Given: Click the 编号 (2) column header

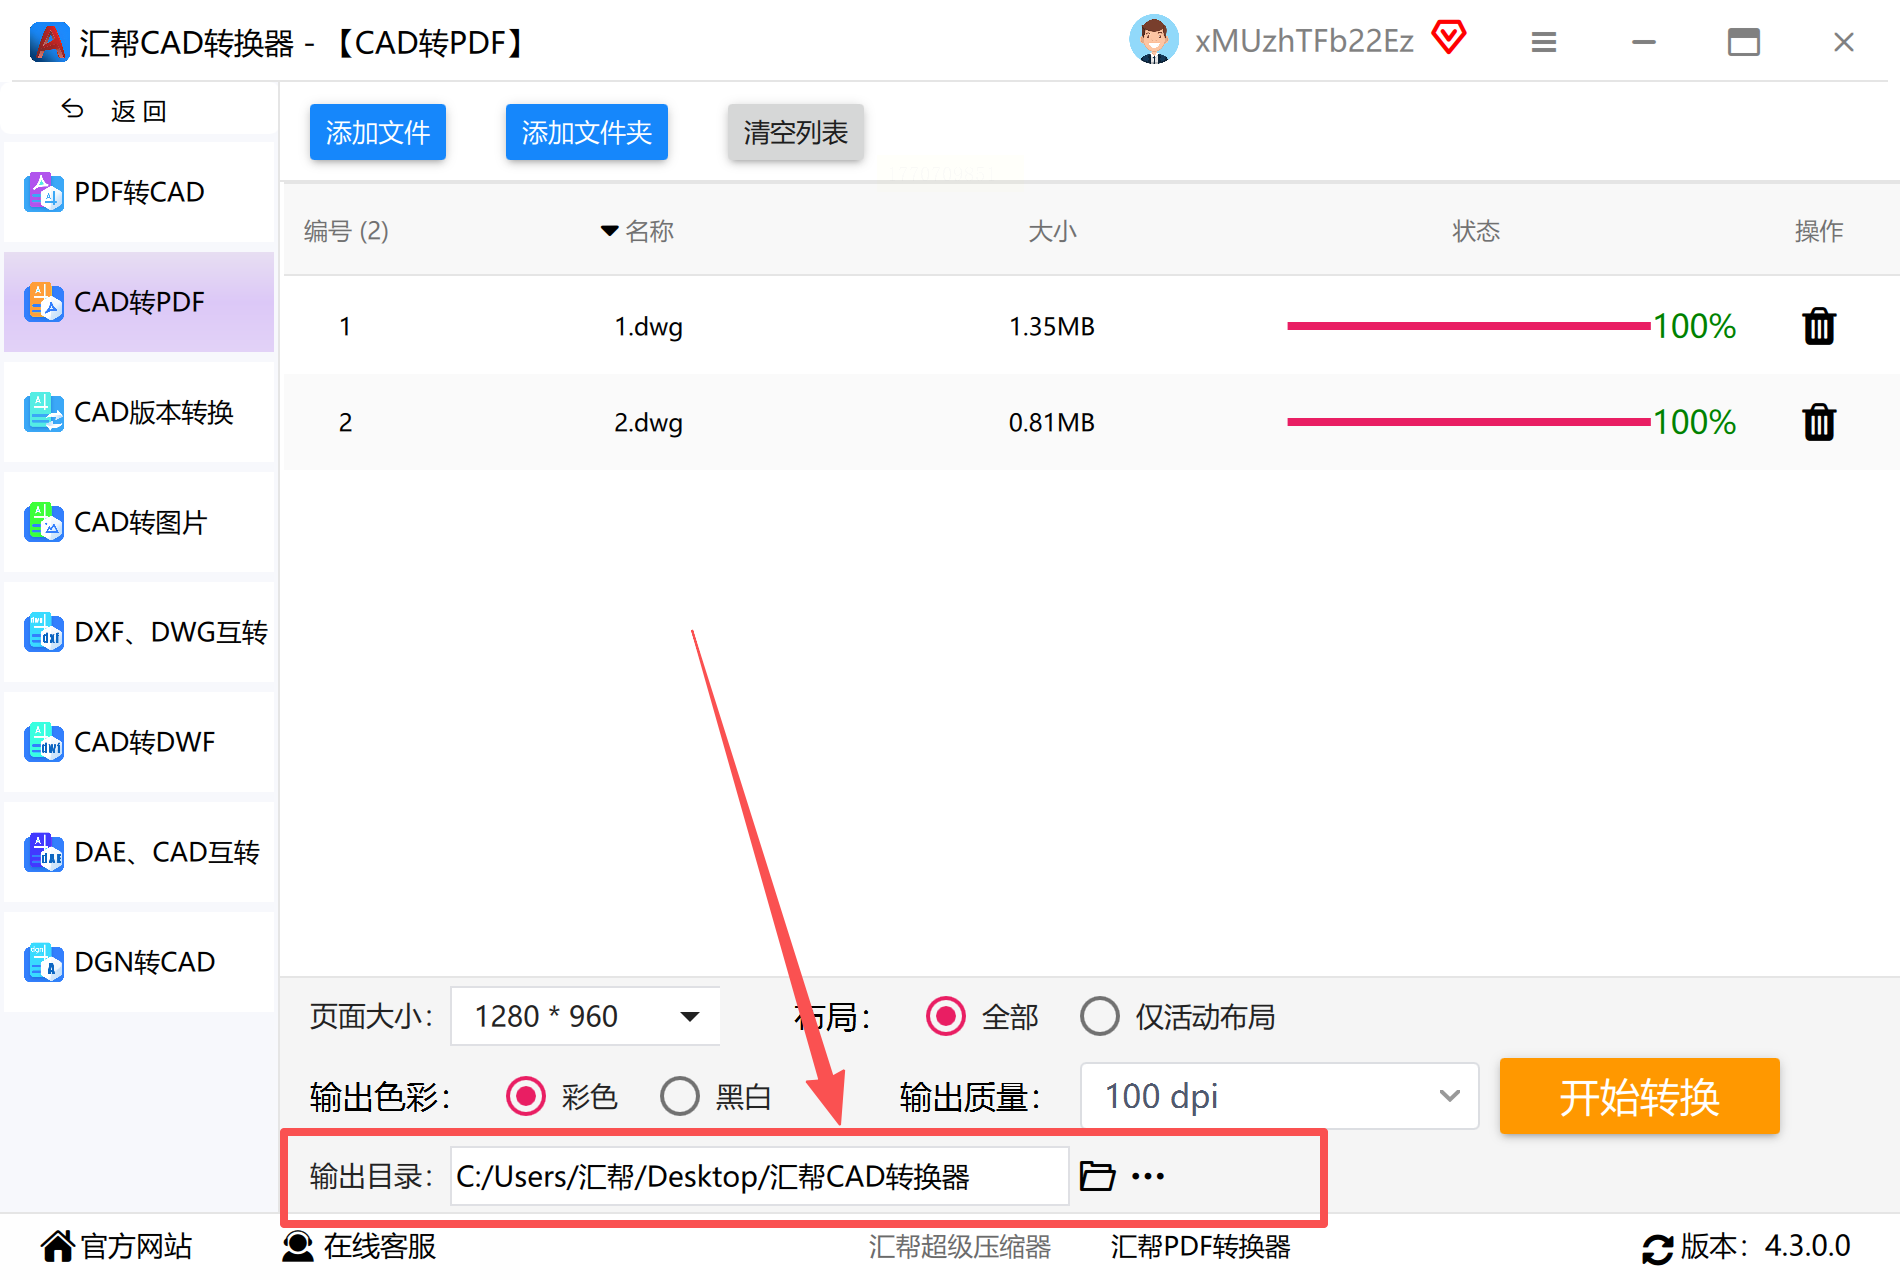Looking at the screenshot, I should (346, 231).
